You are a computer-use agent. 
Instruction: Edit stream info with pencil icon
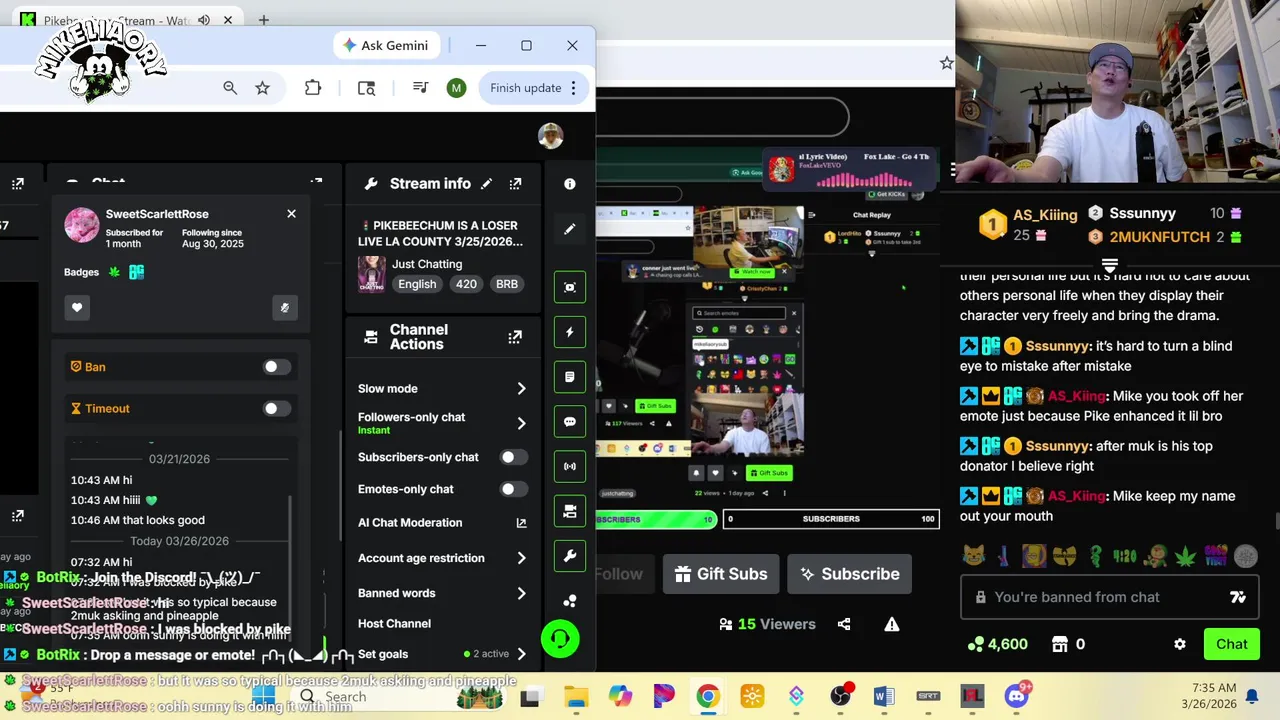coord(486,184)
